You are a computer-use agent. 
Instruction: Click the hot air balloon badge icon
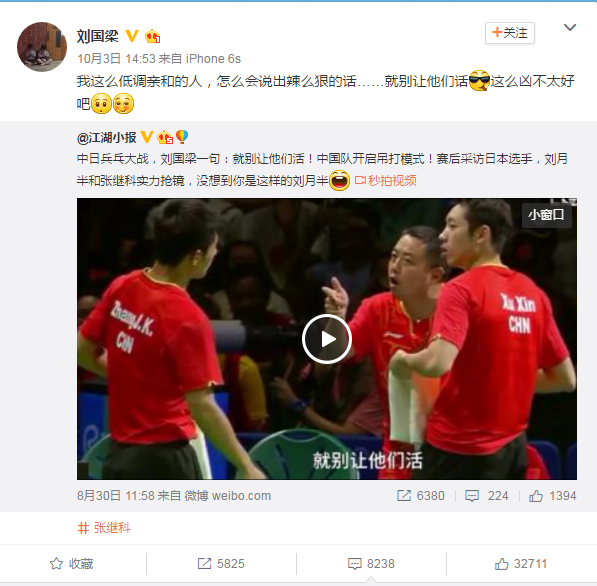tap(182, 137)
